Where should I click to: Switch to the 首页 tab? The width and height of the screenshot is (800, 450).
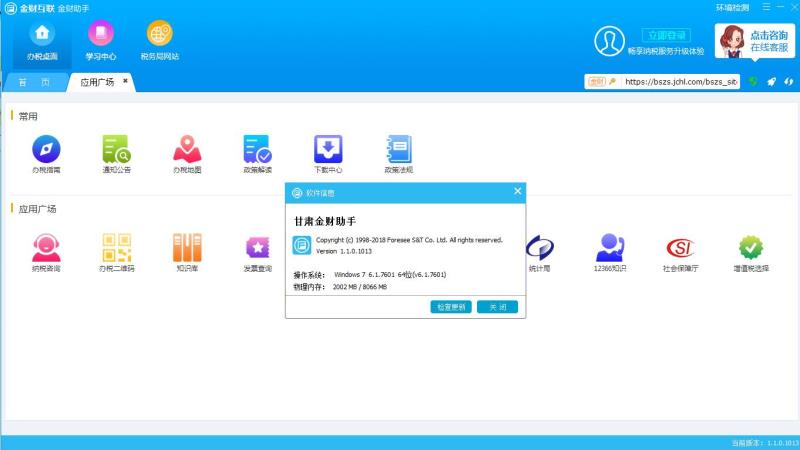click(x=34, y=82)
